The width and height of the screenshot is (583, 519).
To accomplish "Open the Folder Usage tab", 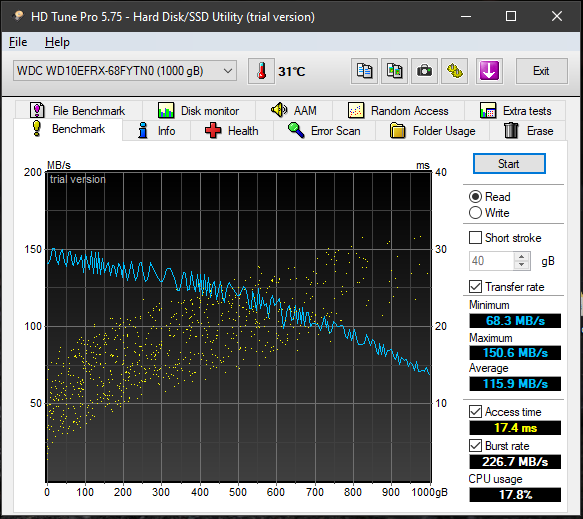I will coord(433,130).
